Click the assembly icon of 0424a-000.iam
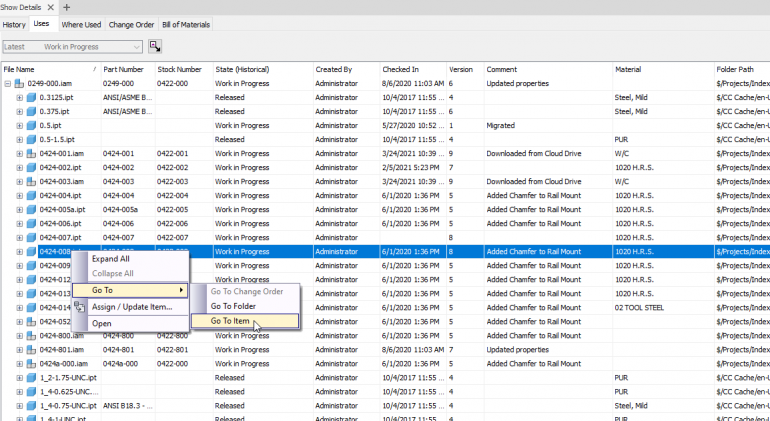 (x=31, y=364)
